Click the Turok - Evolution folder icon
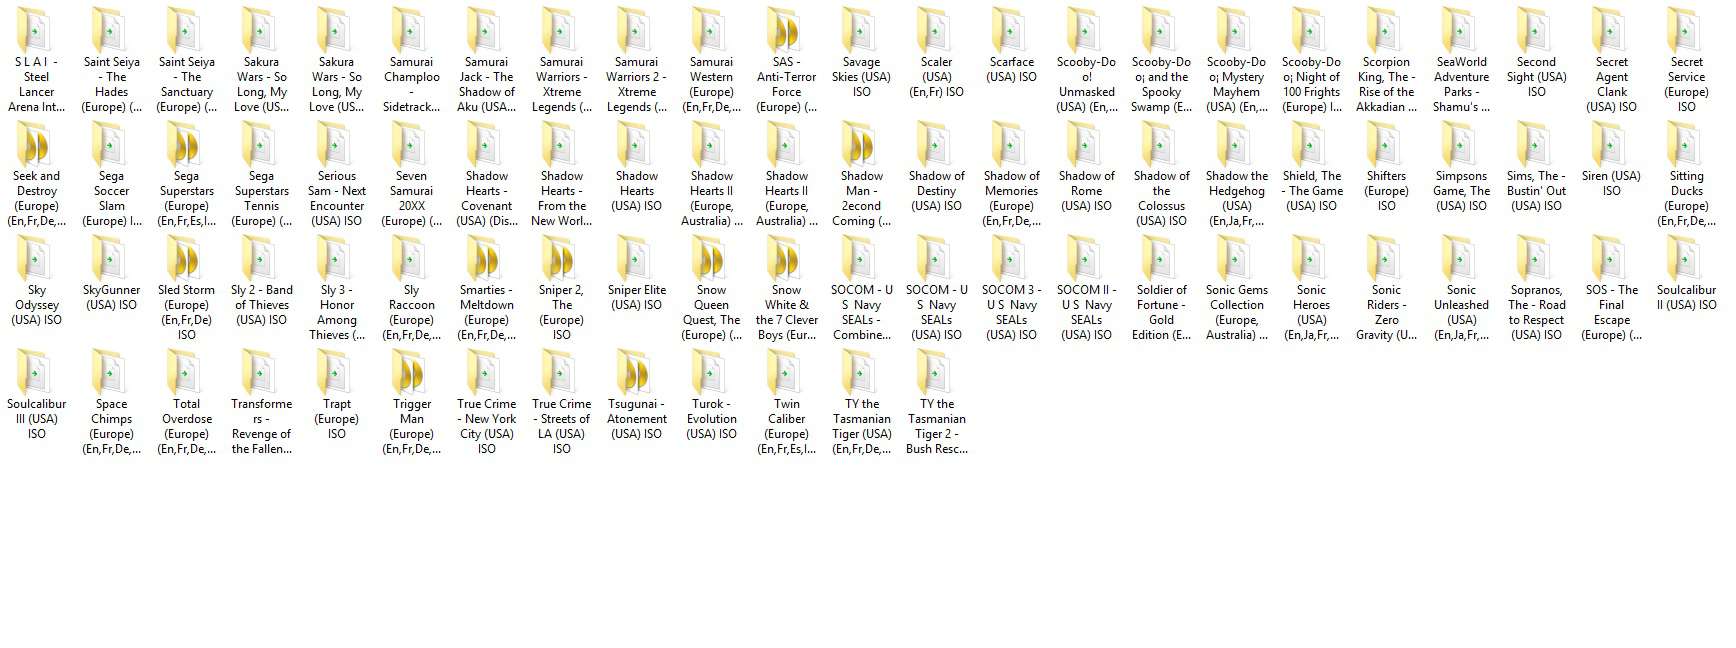This screenshot has height=648, width=1736. 711,371
